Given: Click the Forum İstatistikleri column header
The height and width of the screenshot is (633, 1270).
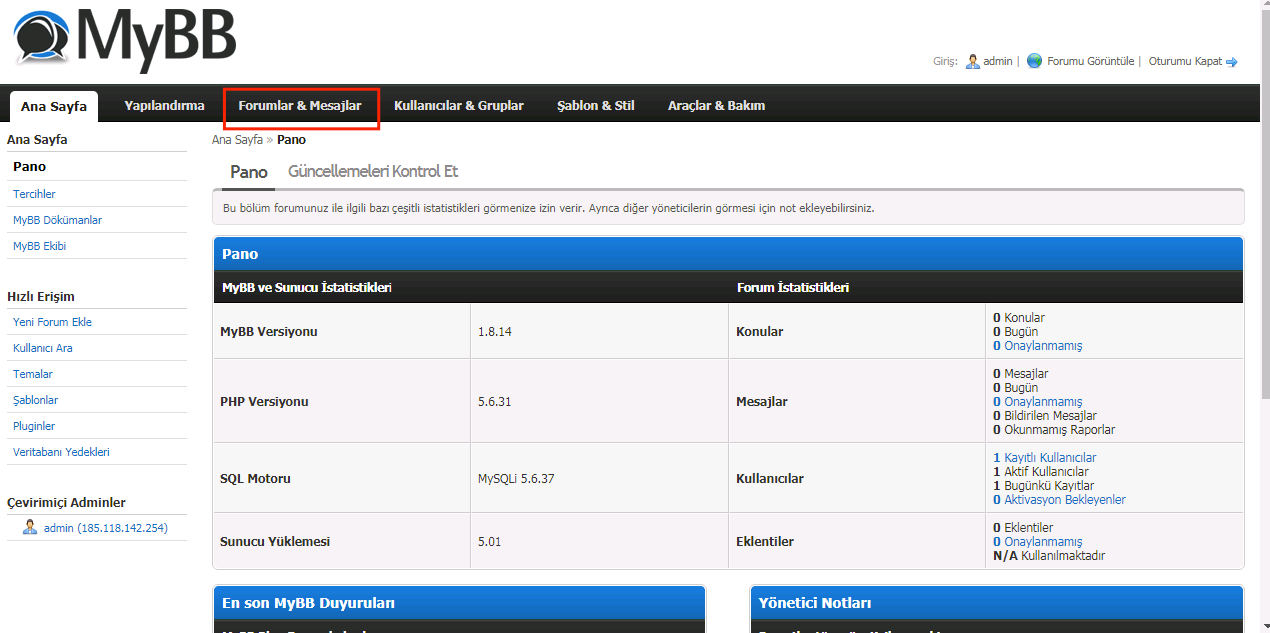Looking at the screenshot, I should (x=793, y=288).
